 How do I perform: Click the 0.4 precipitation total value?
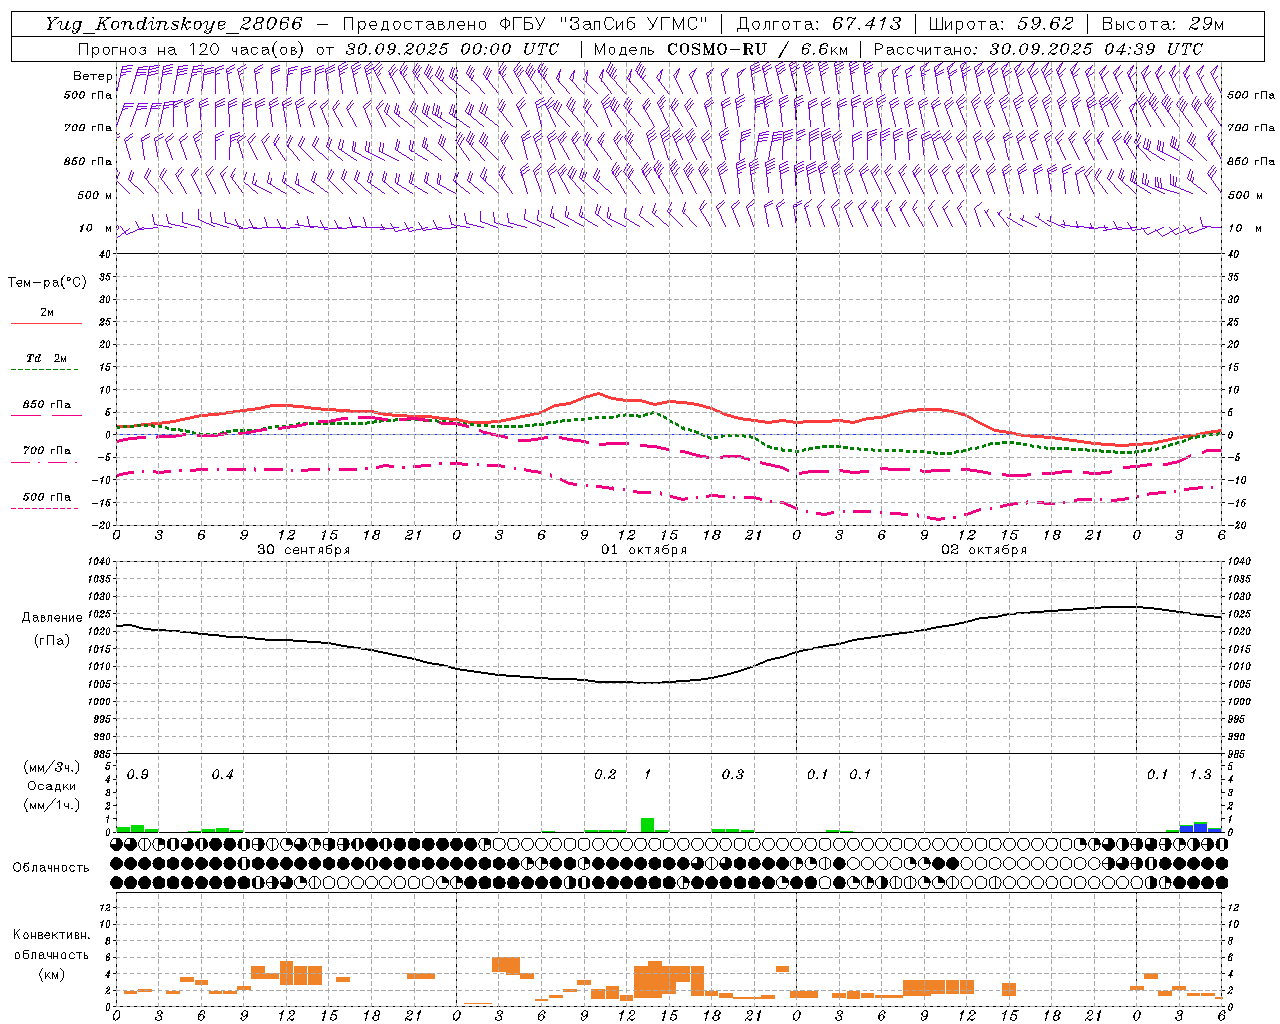(222, 775)
